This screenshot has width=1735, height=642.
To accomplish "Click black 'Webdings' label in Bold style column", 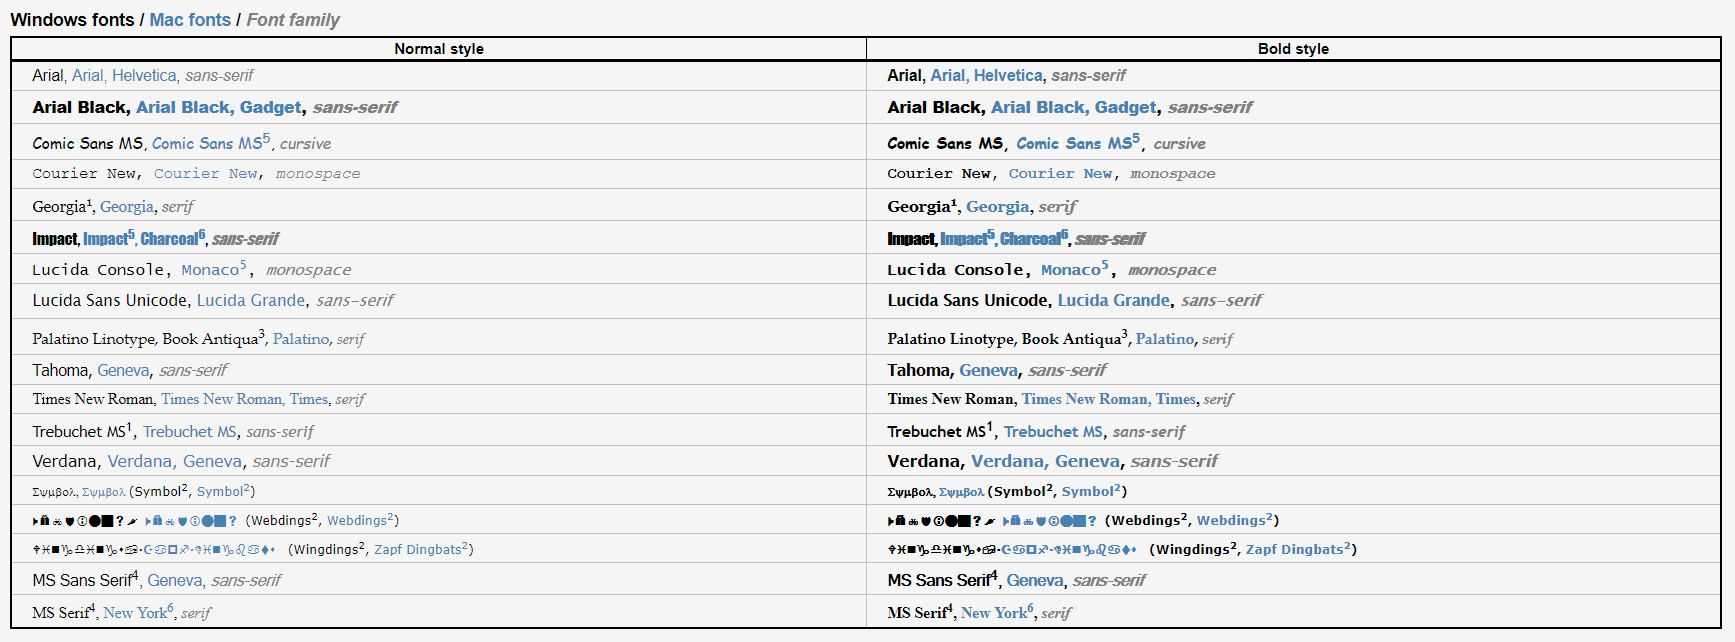I will pyautogui.click(x=1145, y=521).
